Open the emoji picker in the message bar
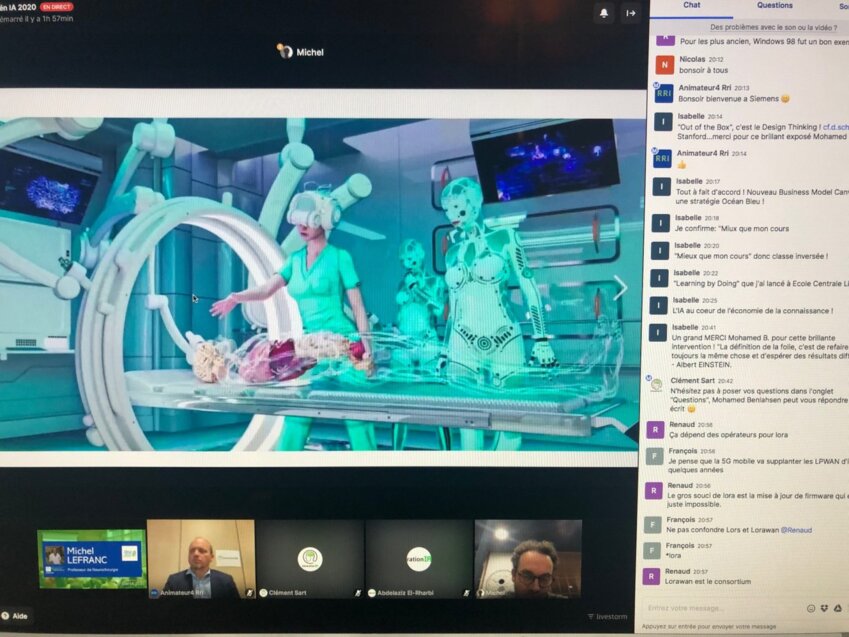Screen dimensions: 849x637 (x=811, y=607)
